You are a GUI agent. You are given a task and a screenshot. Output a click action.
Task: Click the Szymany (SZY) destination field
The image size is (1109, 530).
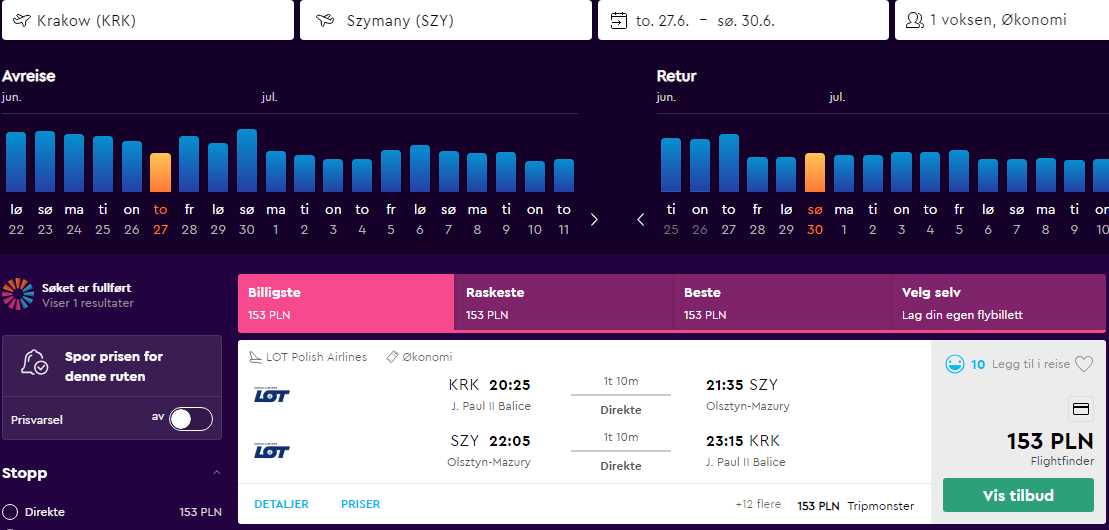click(x=446, y=20)
